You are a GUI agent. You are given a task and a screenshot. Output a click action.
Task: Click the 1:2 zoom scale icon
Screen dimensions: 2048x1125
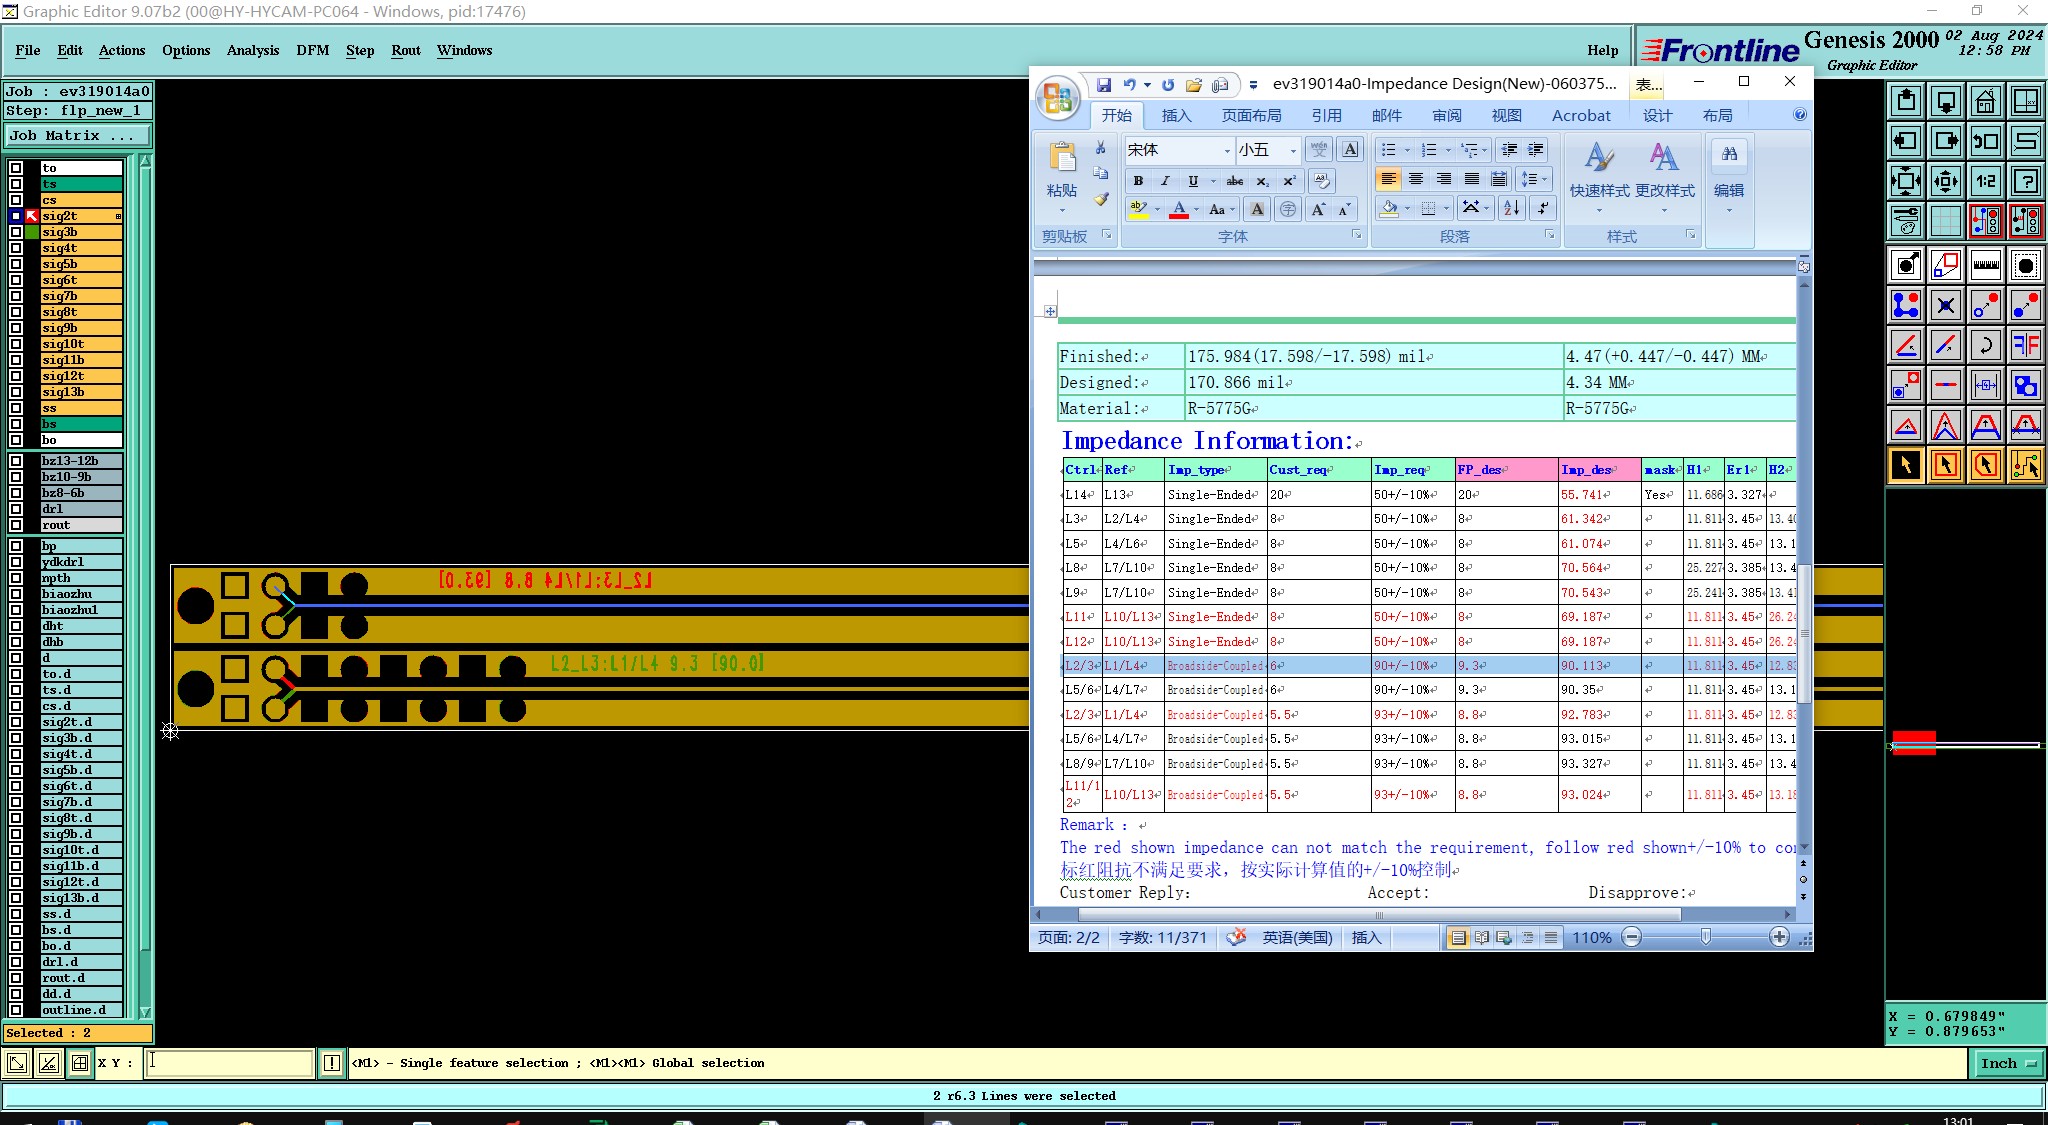click(x=1985, y=181)
